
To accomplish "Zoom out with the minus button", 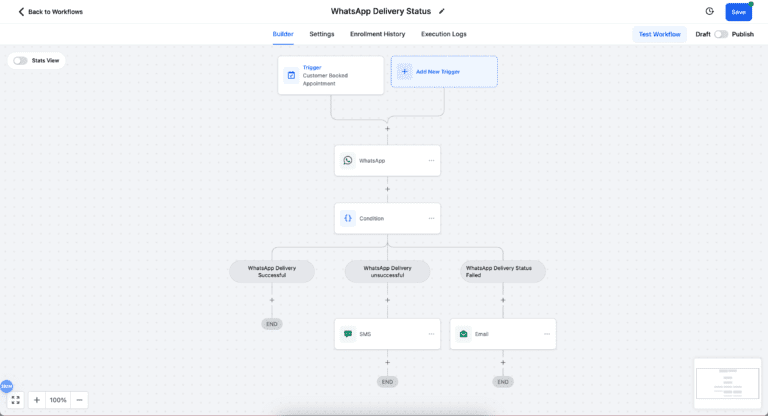I will (79, 400).
